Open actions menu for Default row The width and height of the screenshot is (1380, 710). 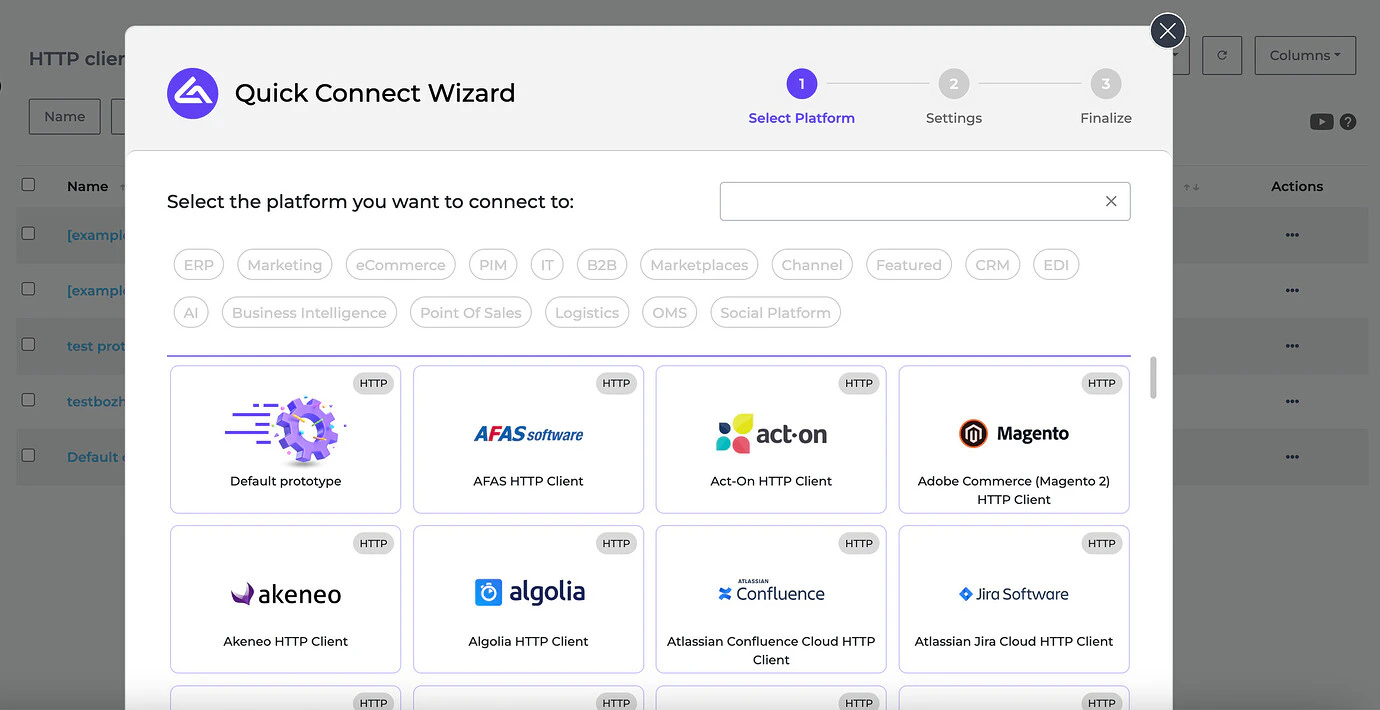point(1292,457)
